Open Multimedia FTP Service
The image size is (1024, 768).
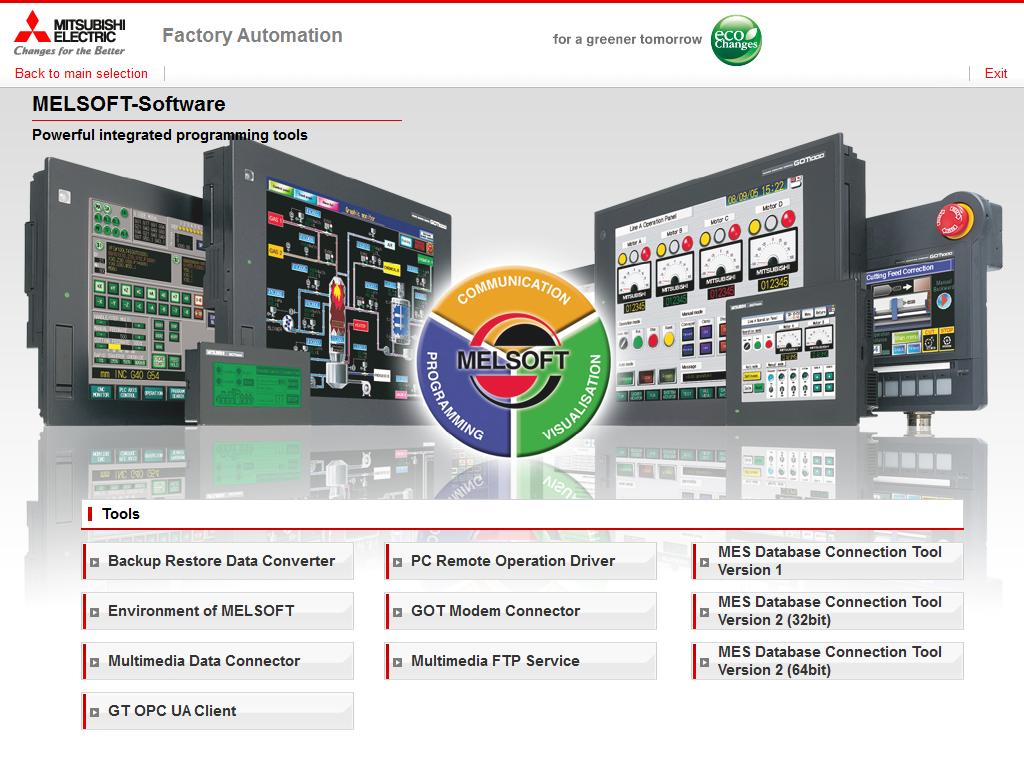click(x=521, y=661)
